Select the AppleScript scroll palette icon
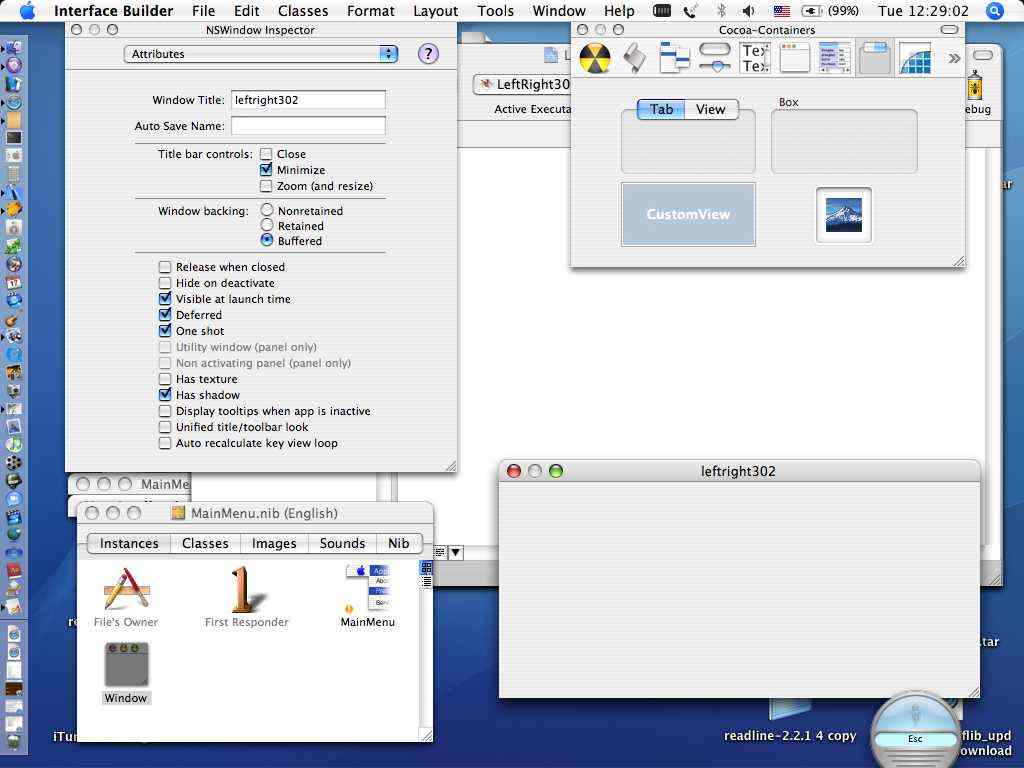Viewport: 1024px width, 768px height. (635, 59)
